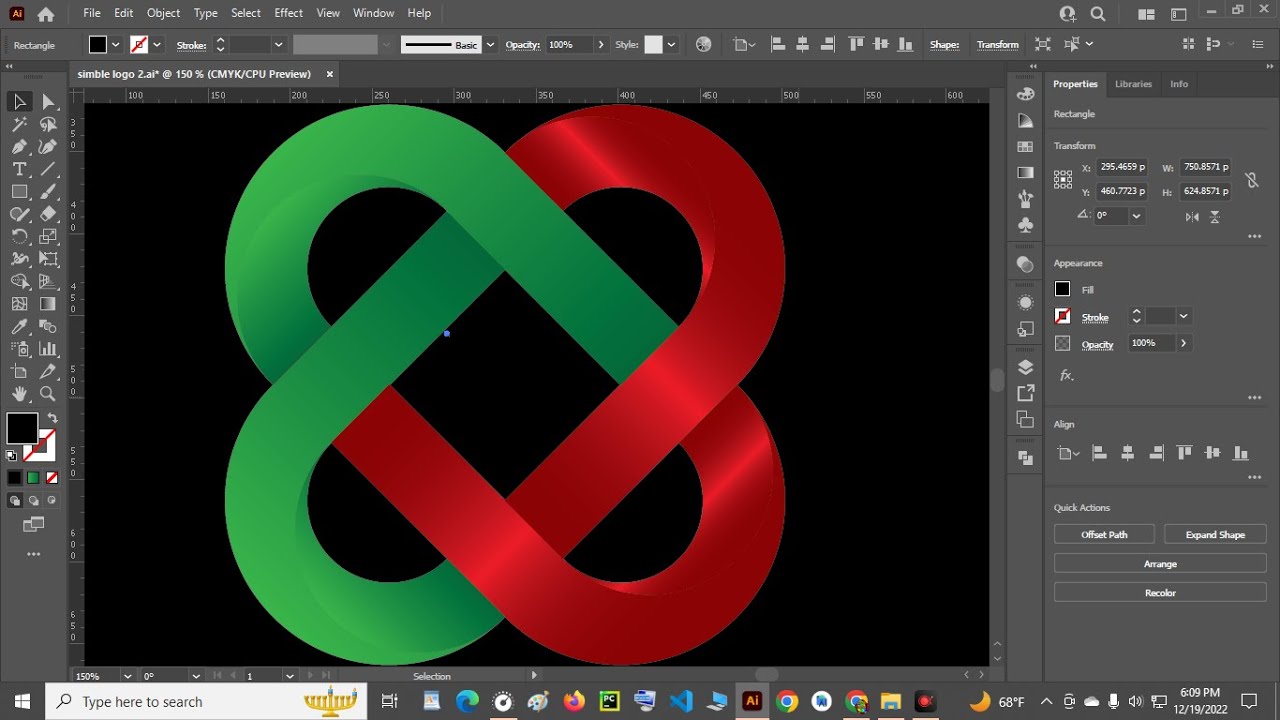1280x720 pixels.
Task: Click the Offset Path button
Action: 1104,535
